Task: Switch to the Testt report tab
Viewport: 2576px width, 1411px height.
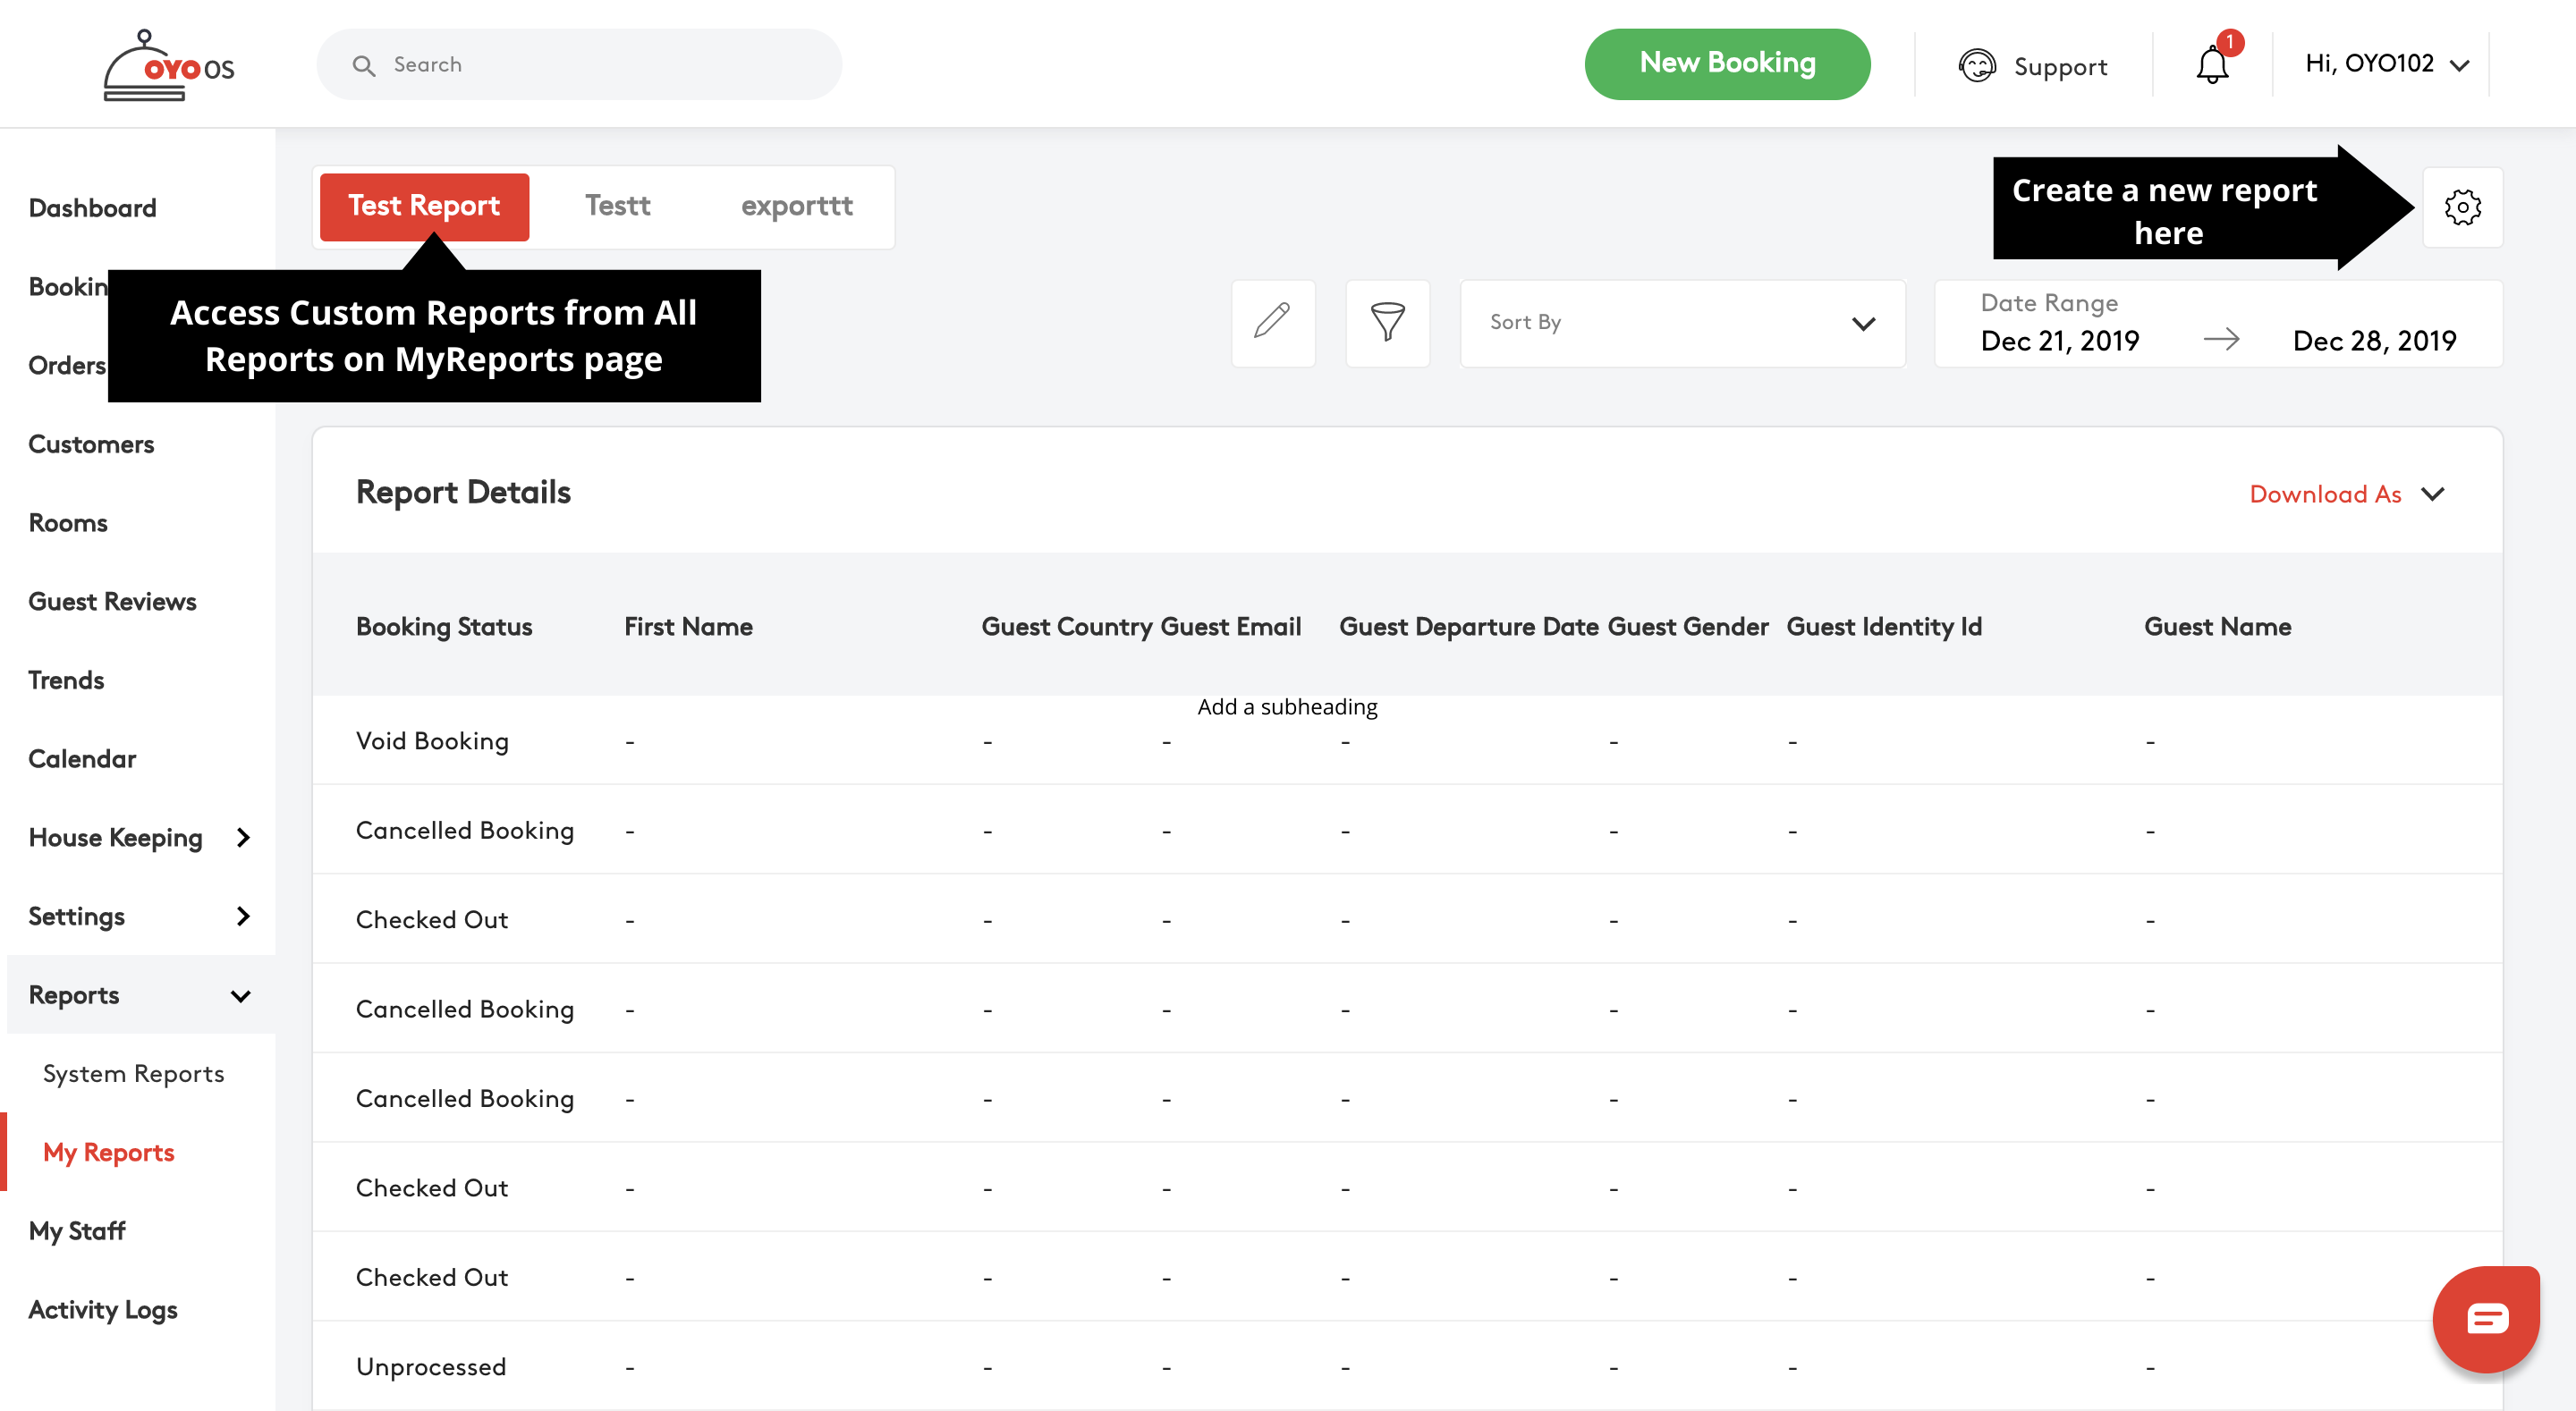Action: (617, 206)
